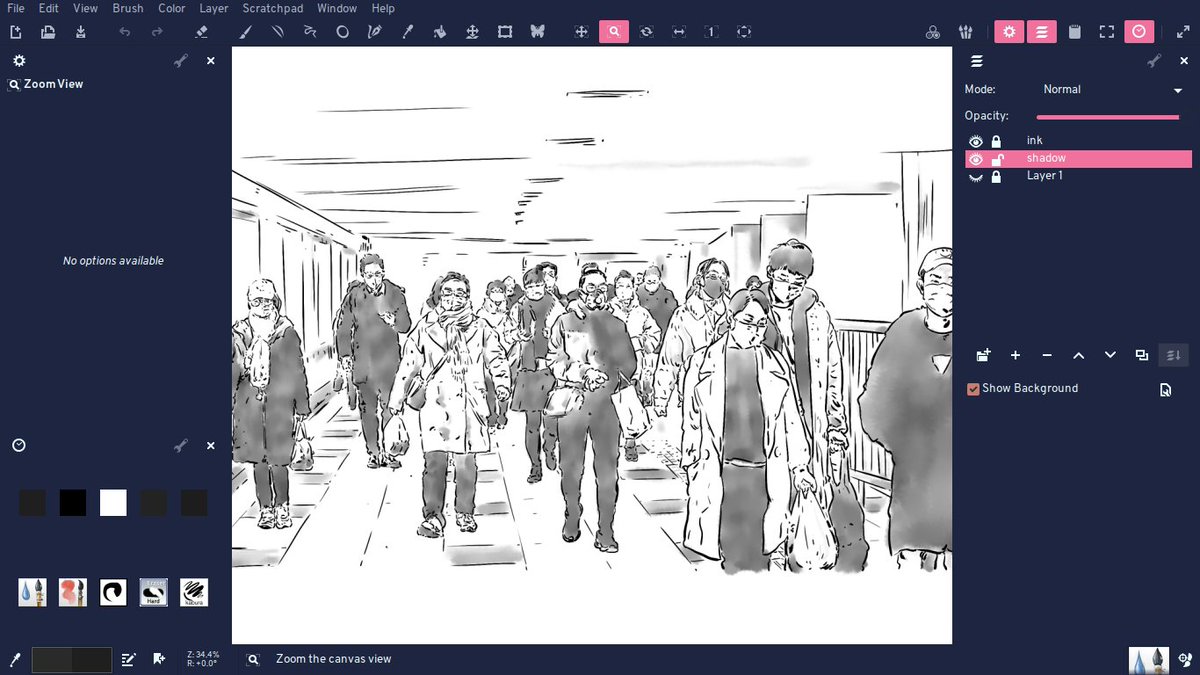Screen dimensions: 1200x675
Task: Mirror the view horizontally
Action: pos(679,32)
